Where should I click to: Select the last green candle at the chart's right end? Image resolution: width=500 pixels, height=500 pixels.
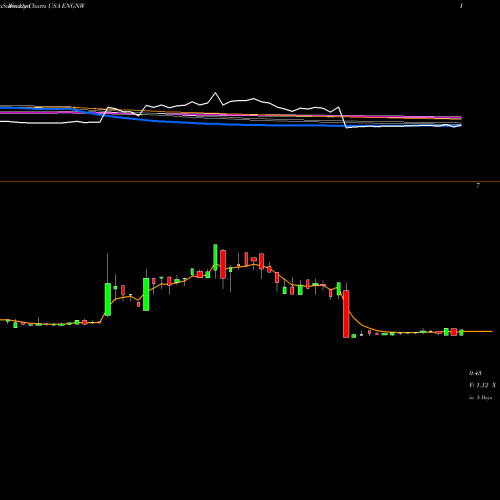coord(461,332)
